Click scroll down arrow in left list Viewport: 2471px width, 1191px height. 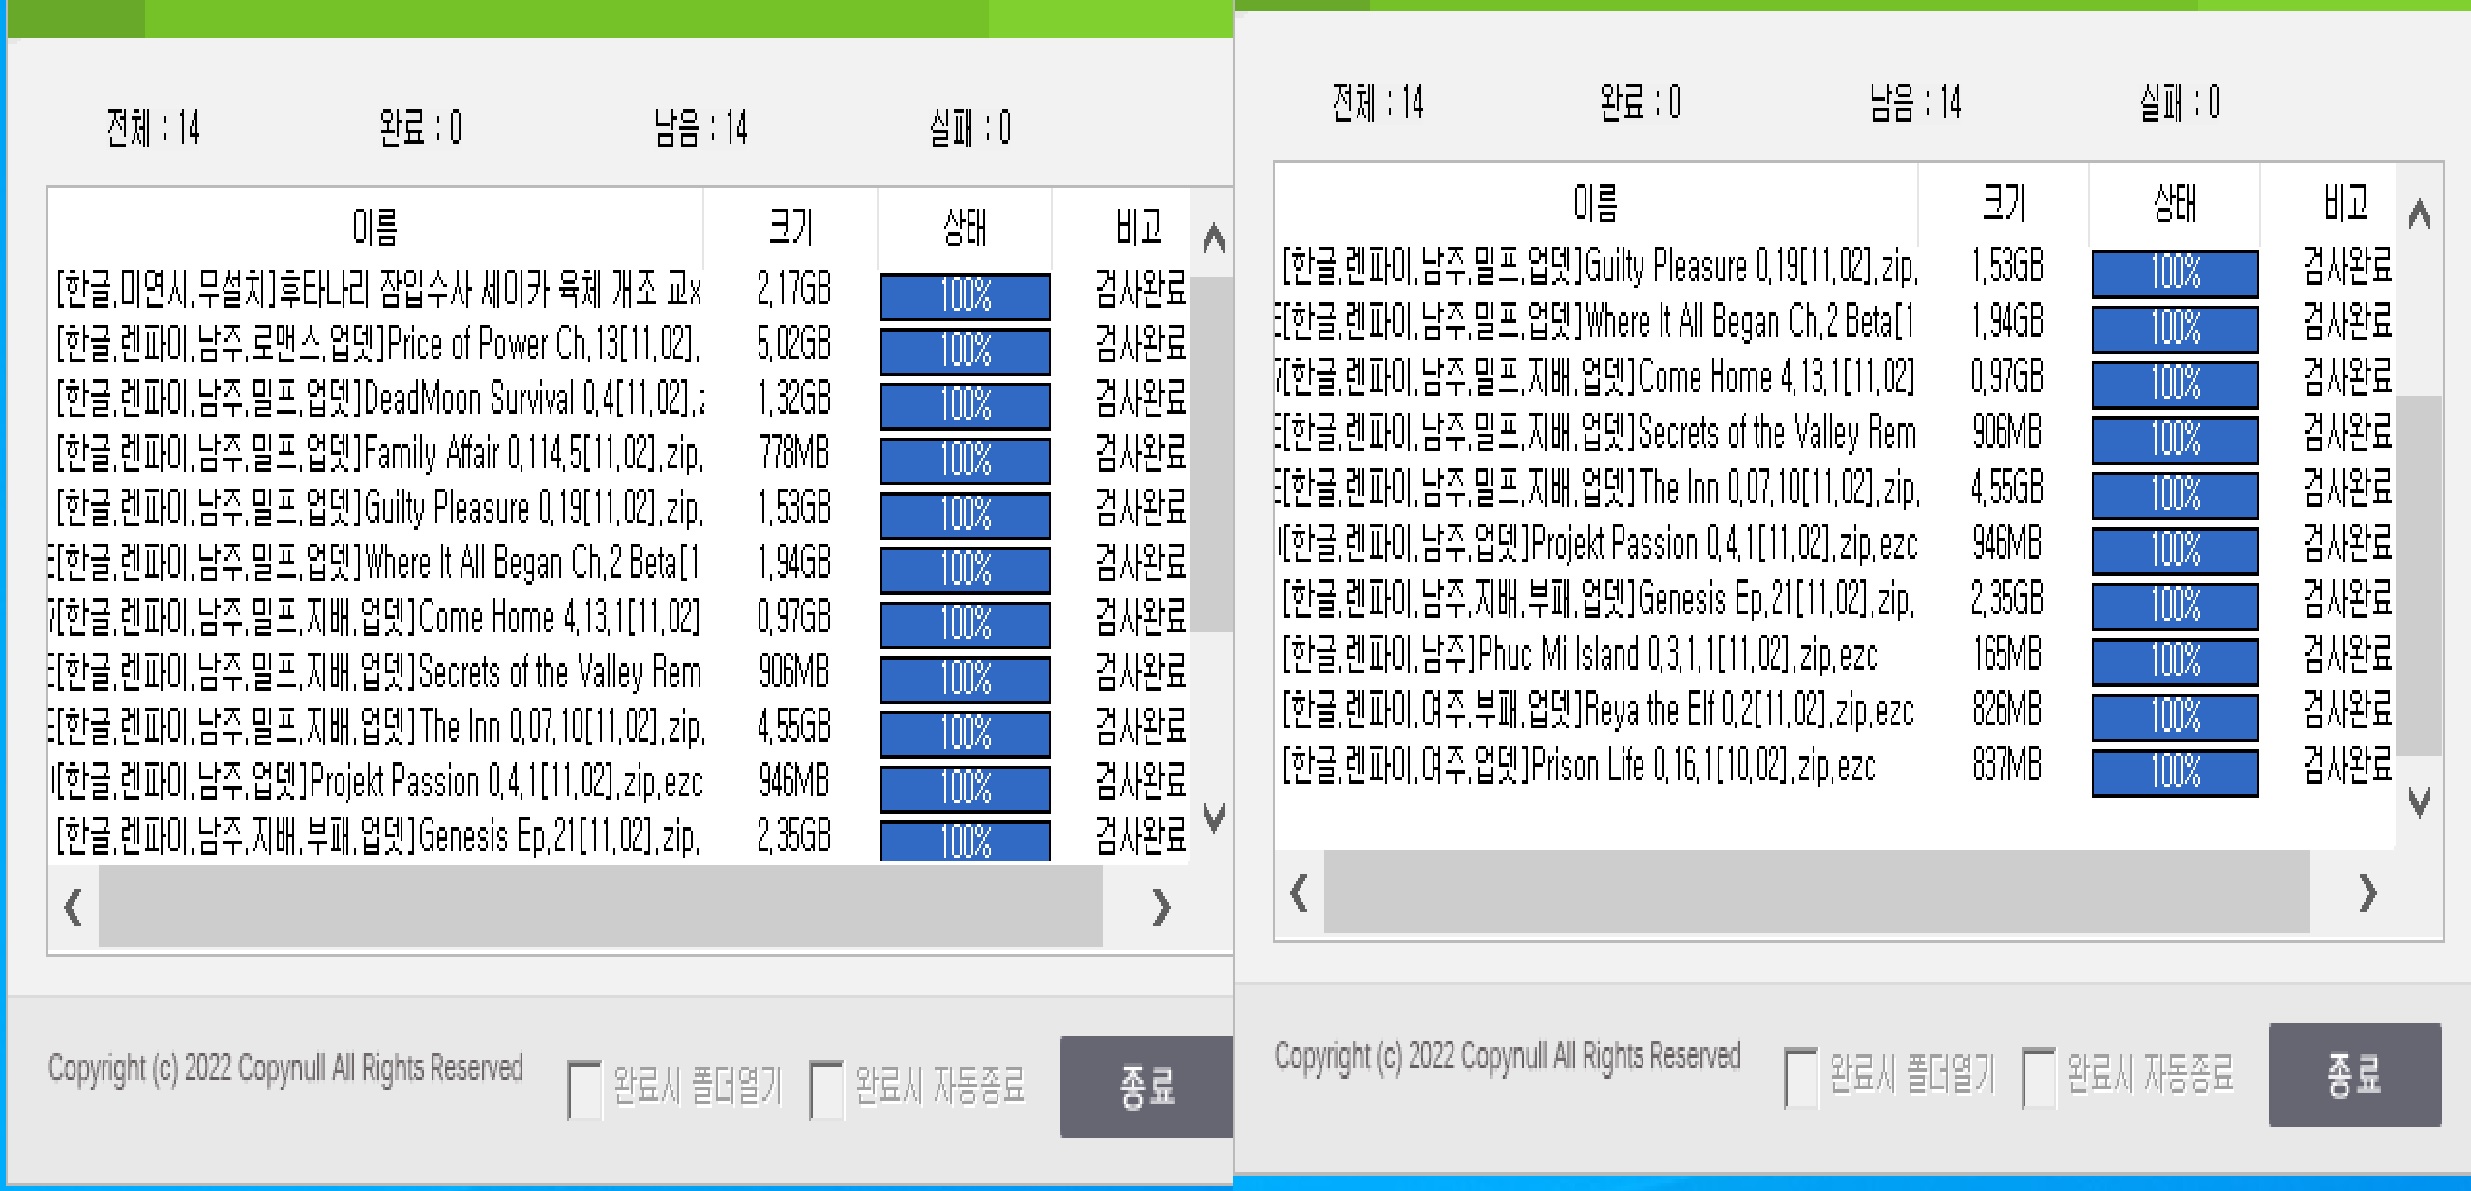[1214, 818]
